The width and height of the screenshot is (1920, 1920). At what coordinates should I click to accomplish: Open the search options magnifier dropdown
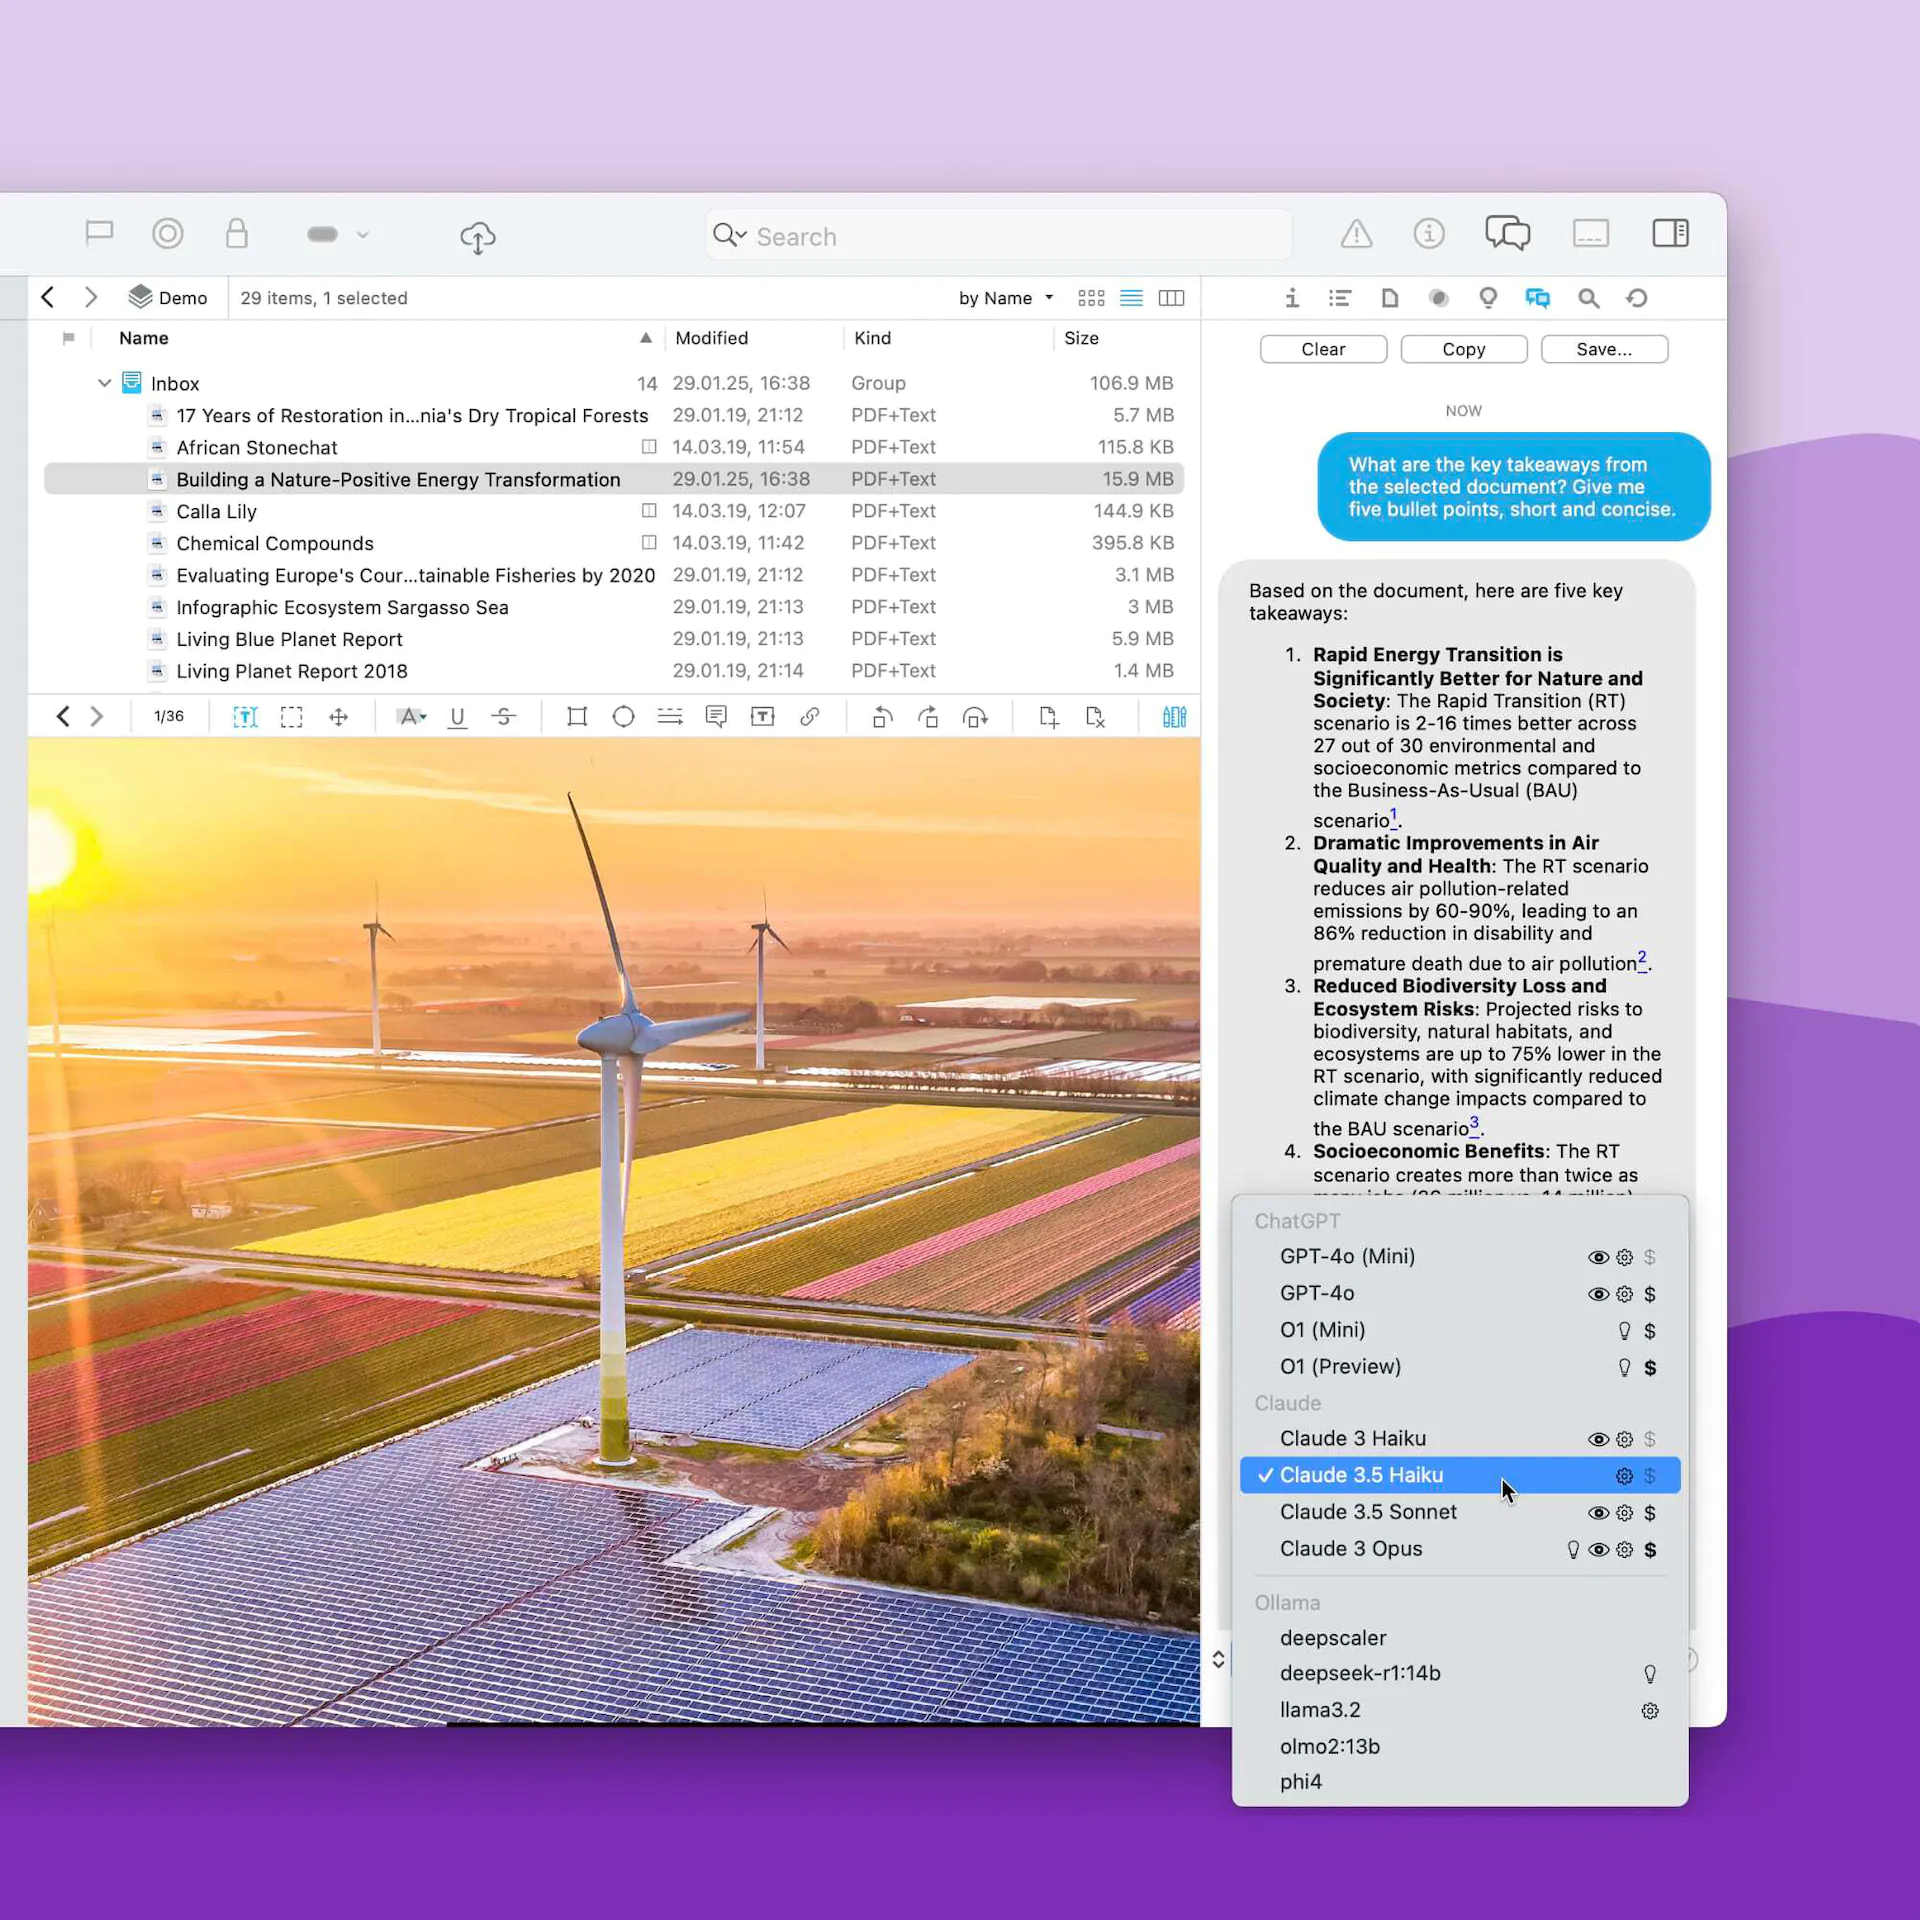[x=730, y=236]
